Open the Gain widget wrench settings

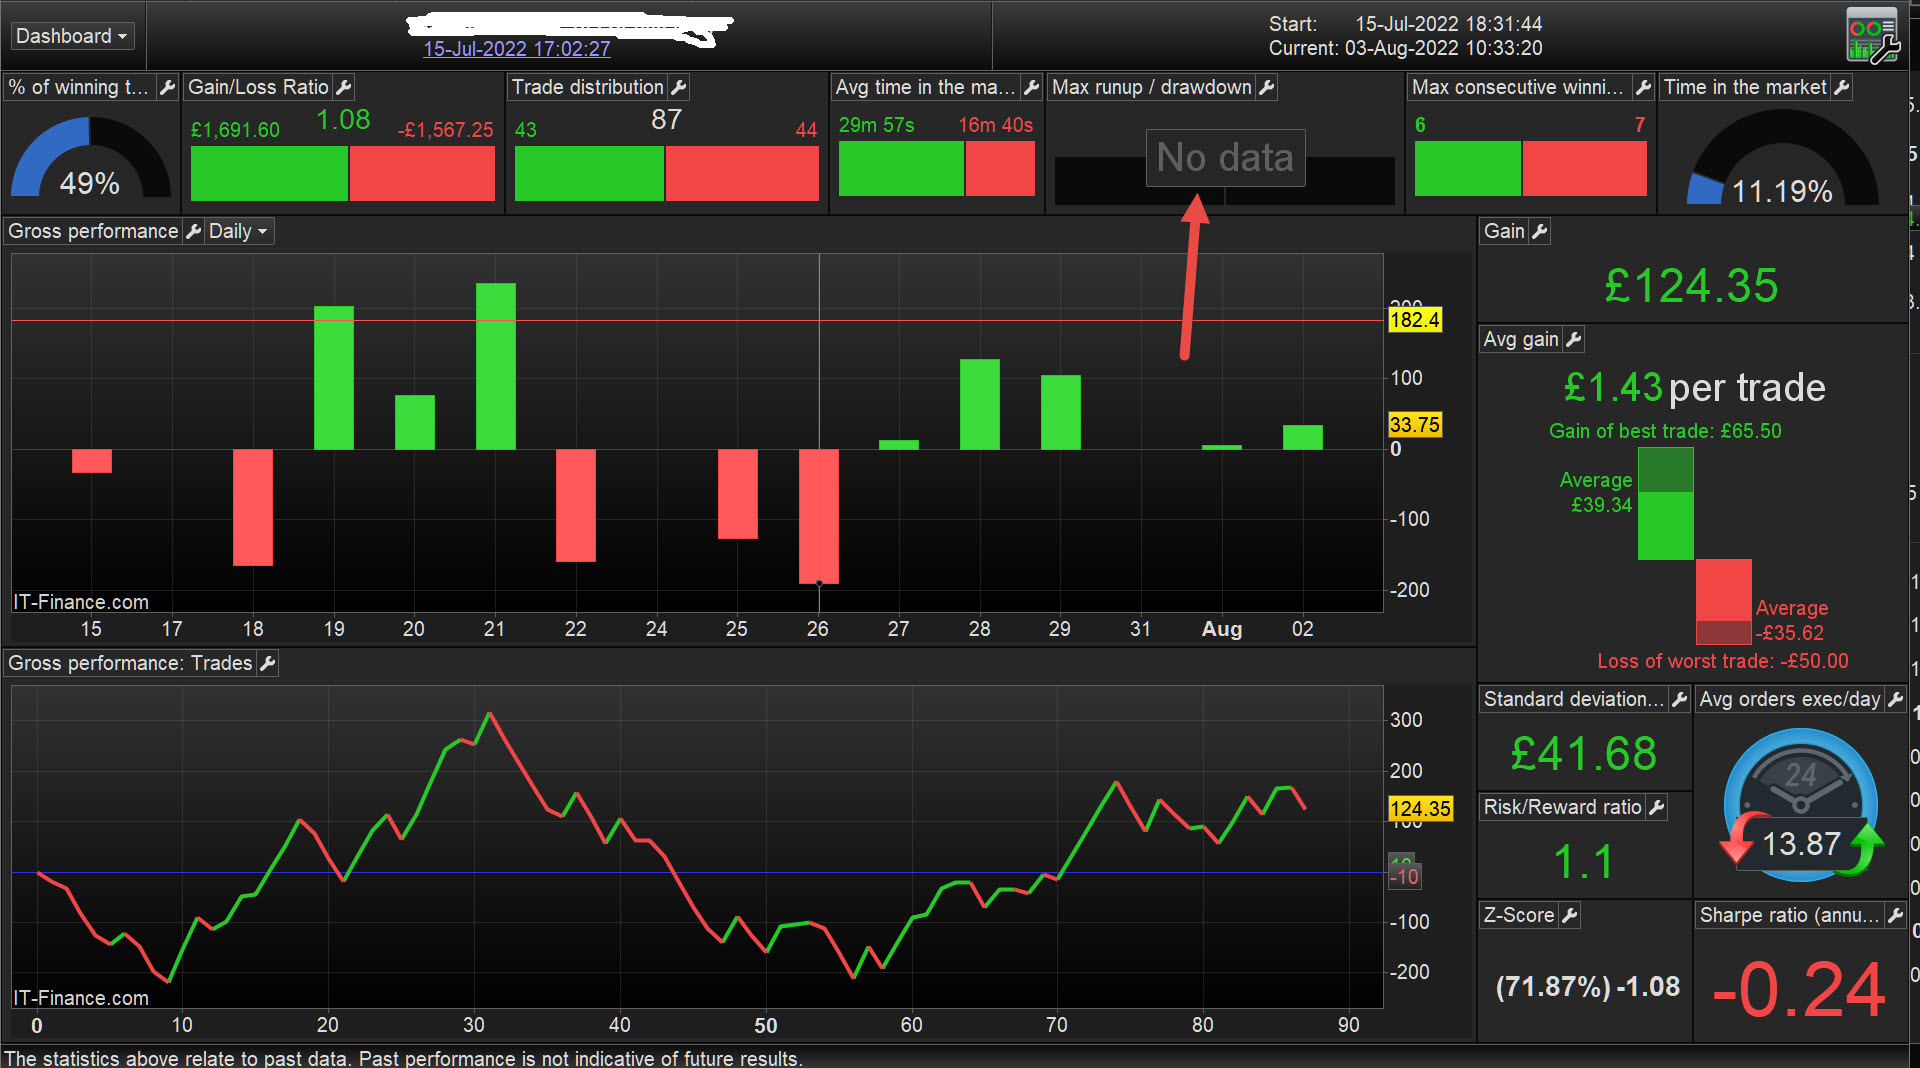1540,231
